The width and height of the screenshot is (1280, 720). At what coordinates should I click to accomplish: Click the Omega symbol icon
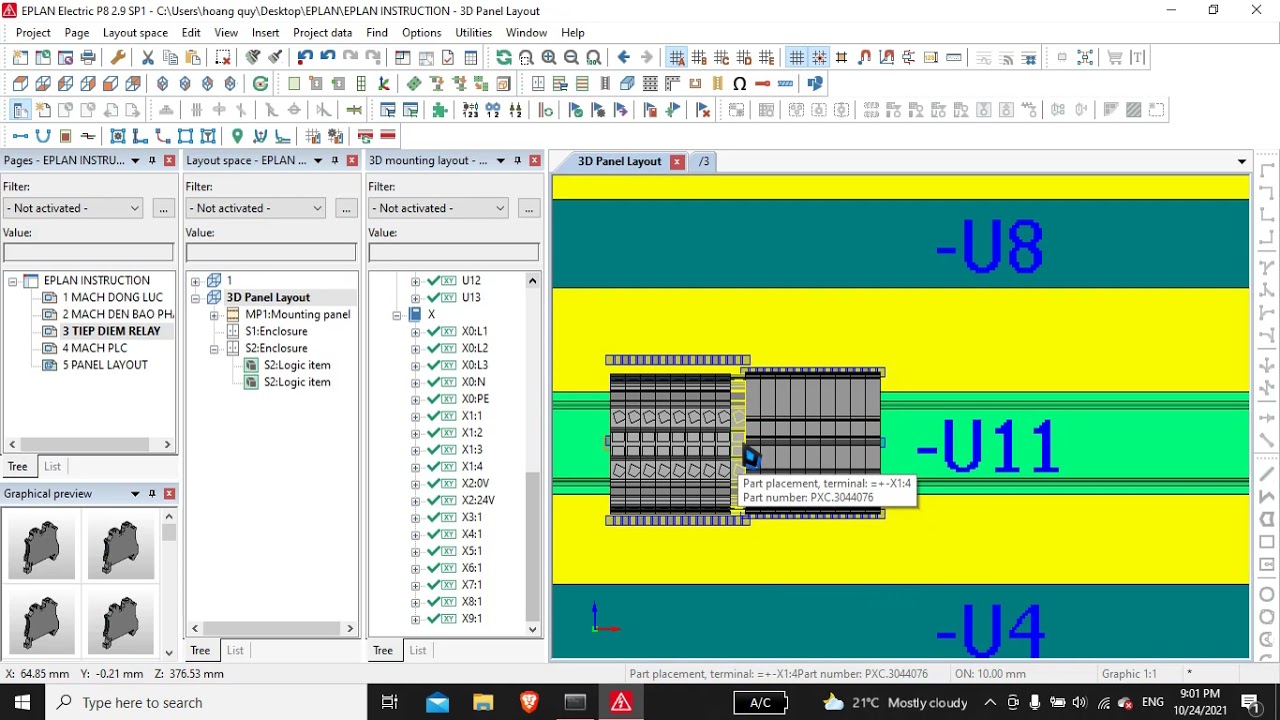[740, 84]
